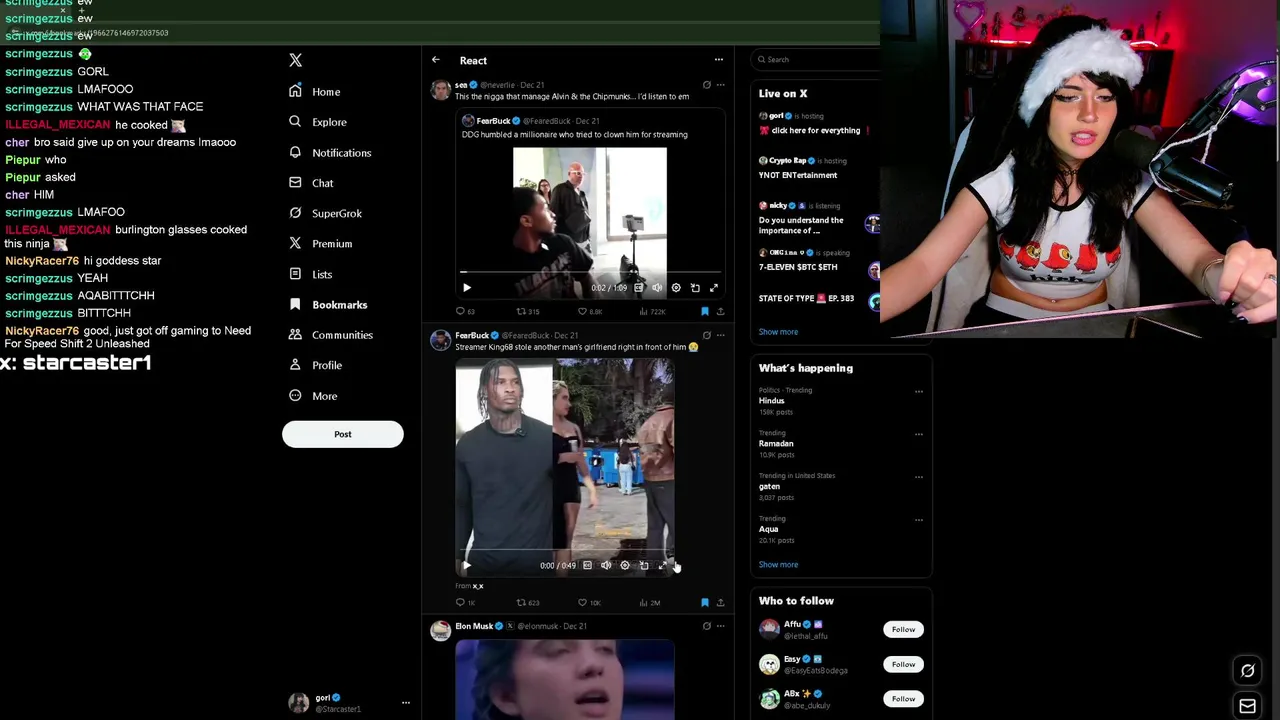Enable picture-in-picture on the King68 video

[644, 566]
